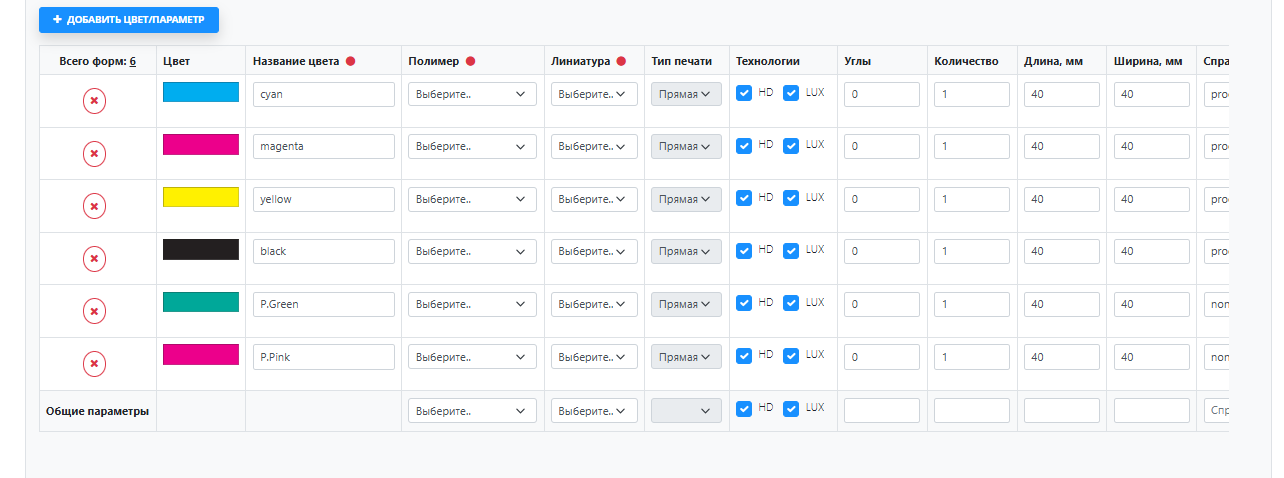Viewport: 1284px width, 478px height.
Task: Remove the black color row
Action: [x=94, y=259]
